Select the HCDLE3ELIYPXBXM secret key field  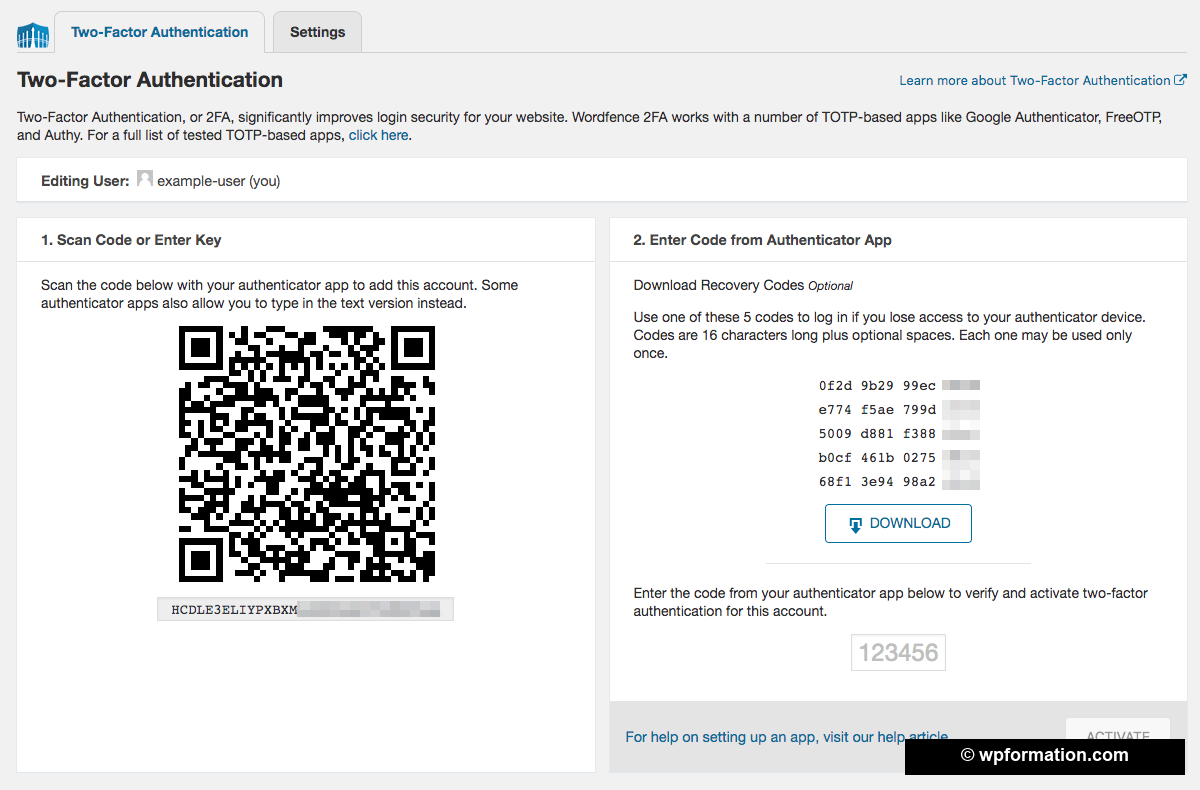pyautogui.click(x=305, y=609)
